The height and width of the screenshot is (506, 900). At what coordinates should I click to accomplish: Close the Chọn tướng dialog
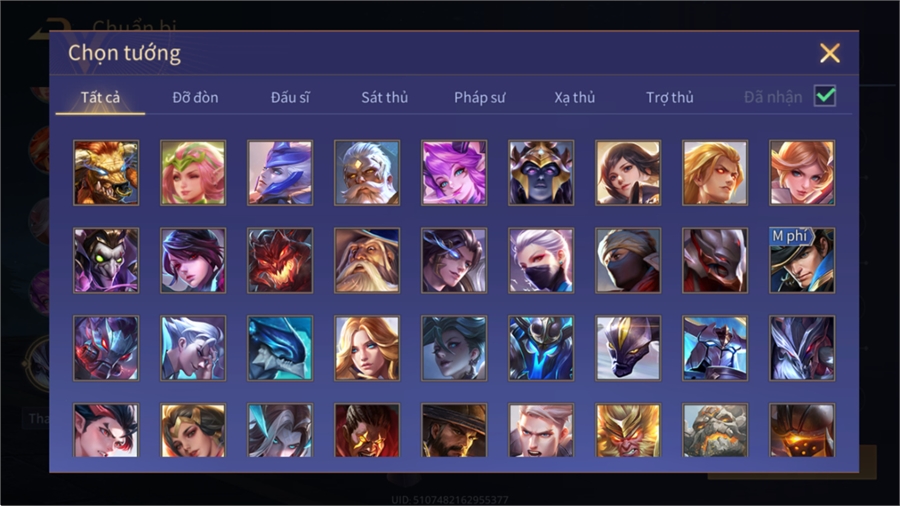point(829,53)
